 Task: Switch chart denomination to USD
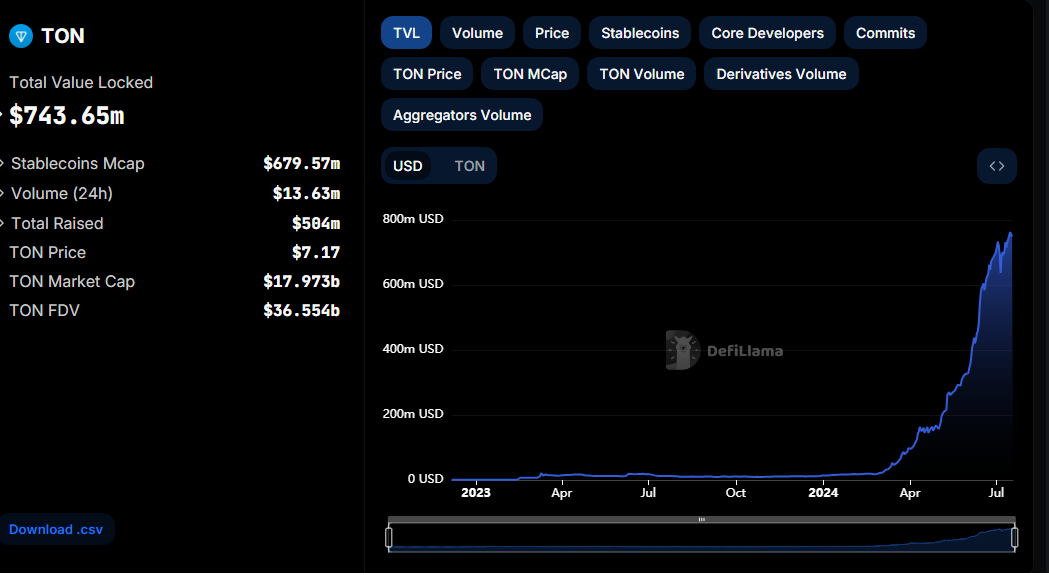tap(407, 166)
